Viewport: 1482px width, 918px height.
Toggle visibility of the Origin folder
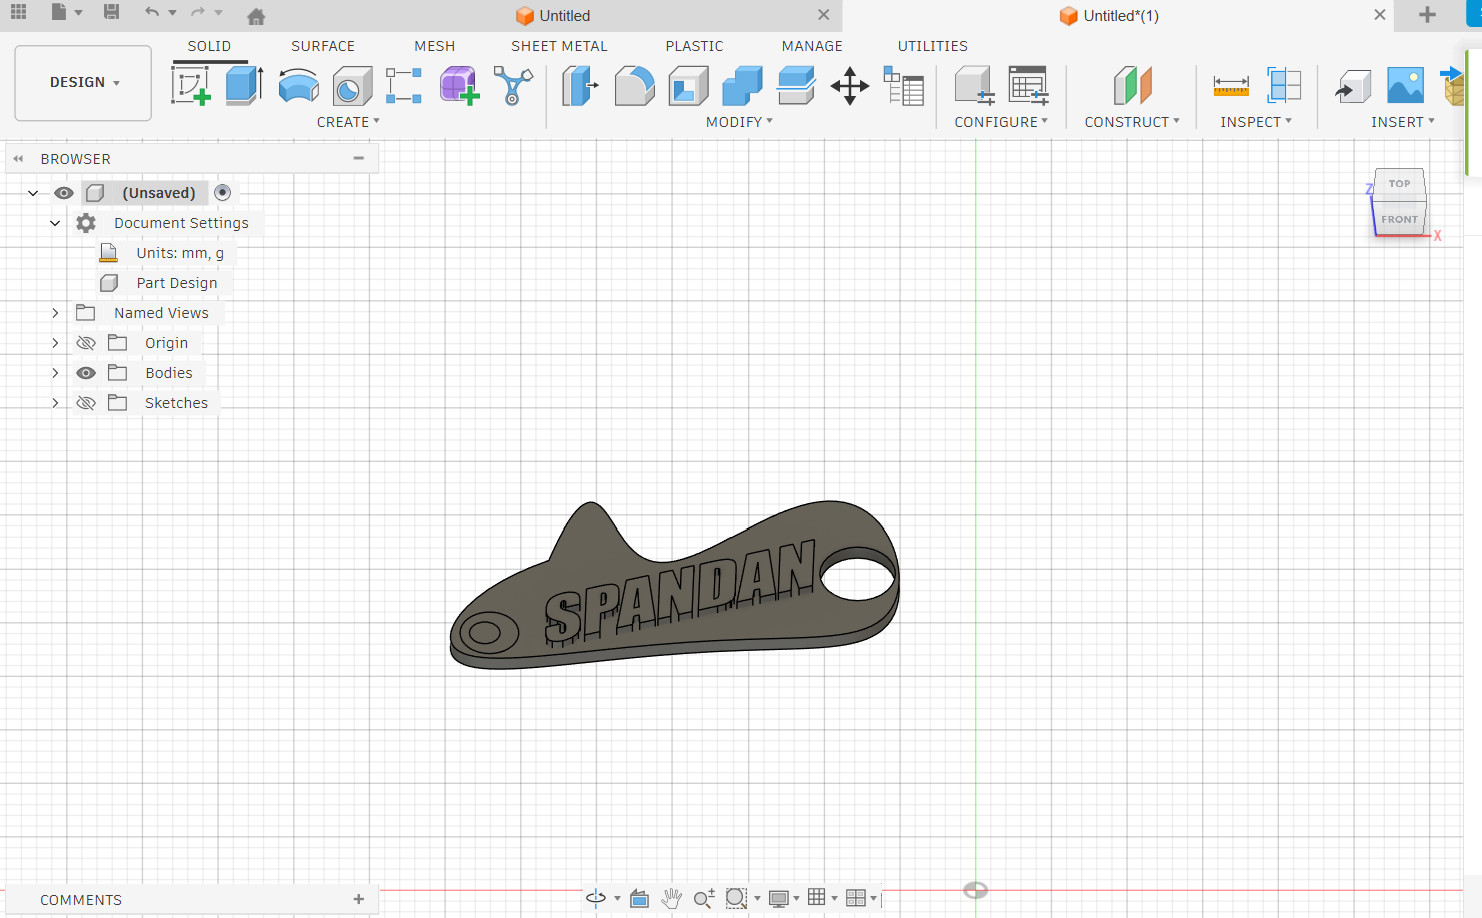point(86,343)
